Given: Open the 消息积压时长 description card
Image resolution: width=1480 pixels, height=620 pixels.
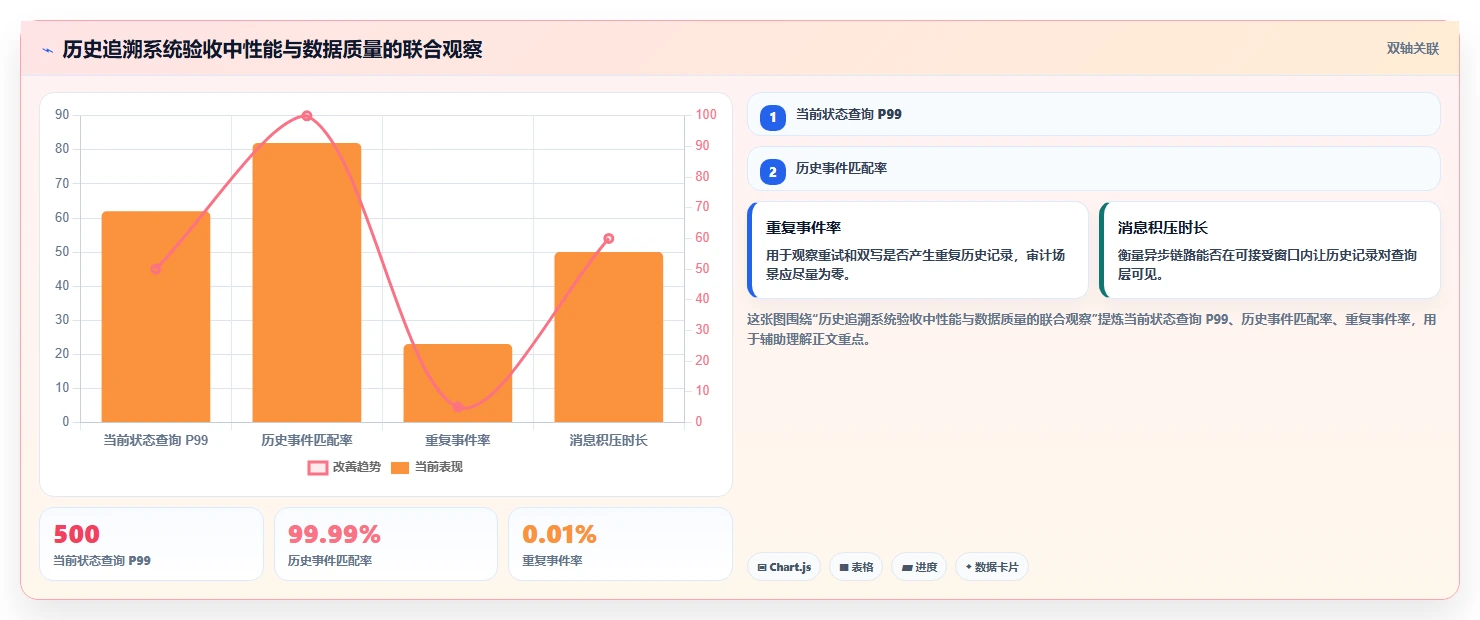Looking at the screenshot, I should 1270,250.
